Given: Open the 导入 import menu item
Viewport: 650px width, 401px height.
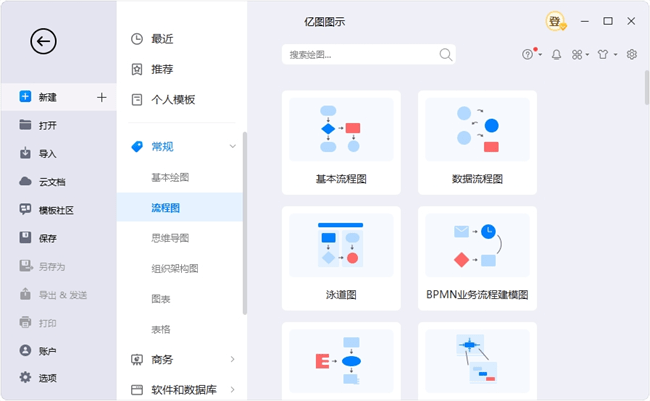Looking at the screenshot, I should 47,153.
